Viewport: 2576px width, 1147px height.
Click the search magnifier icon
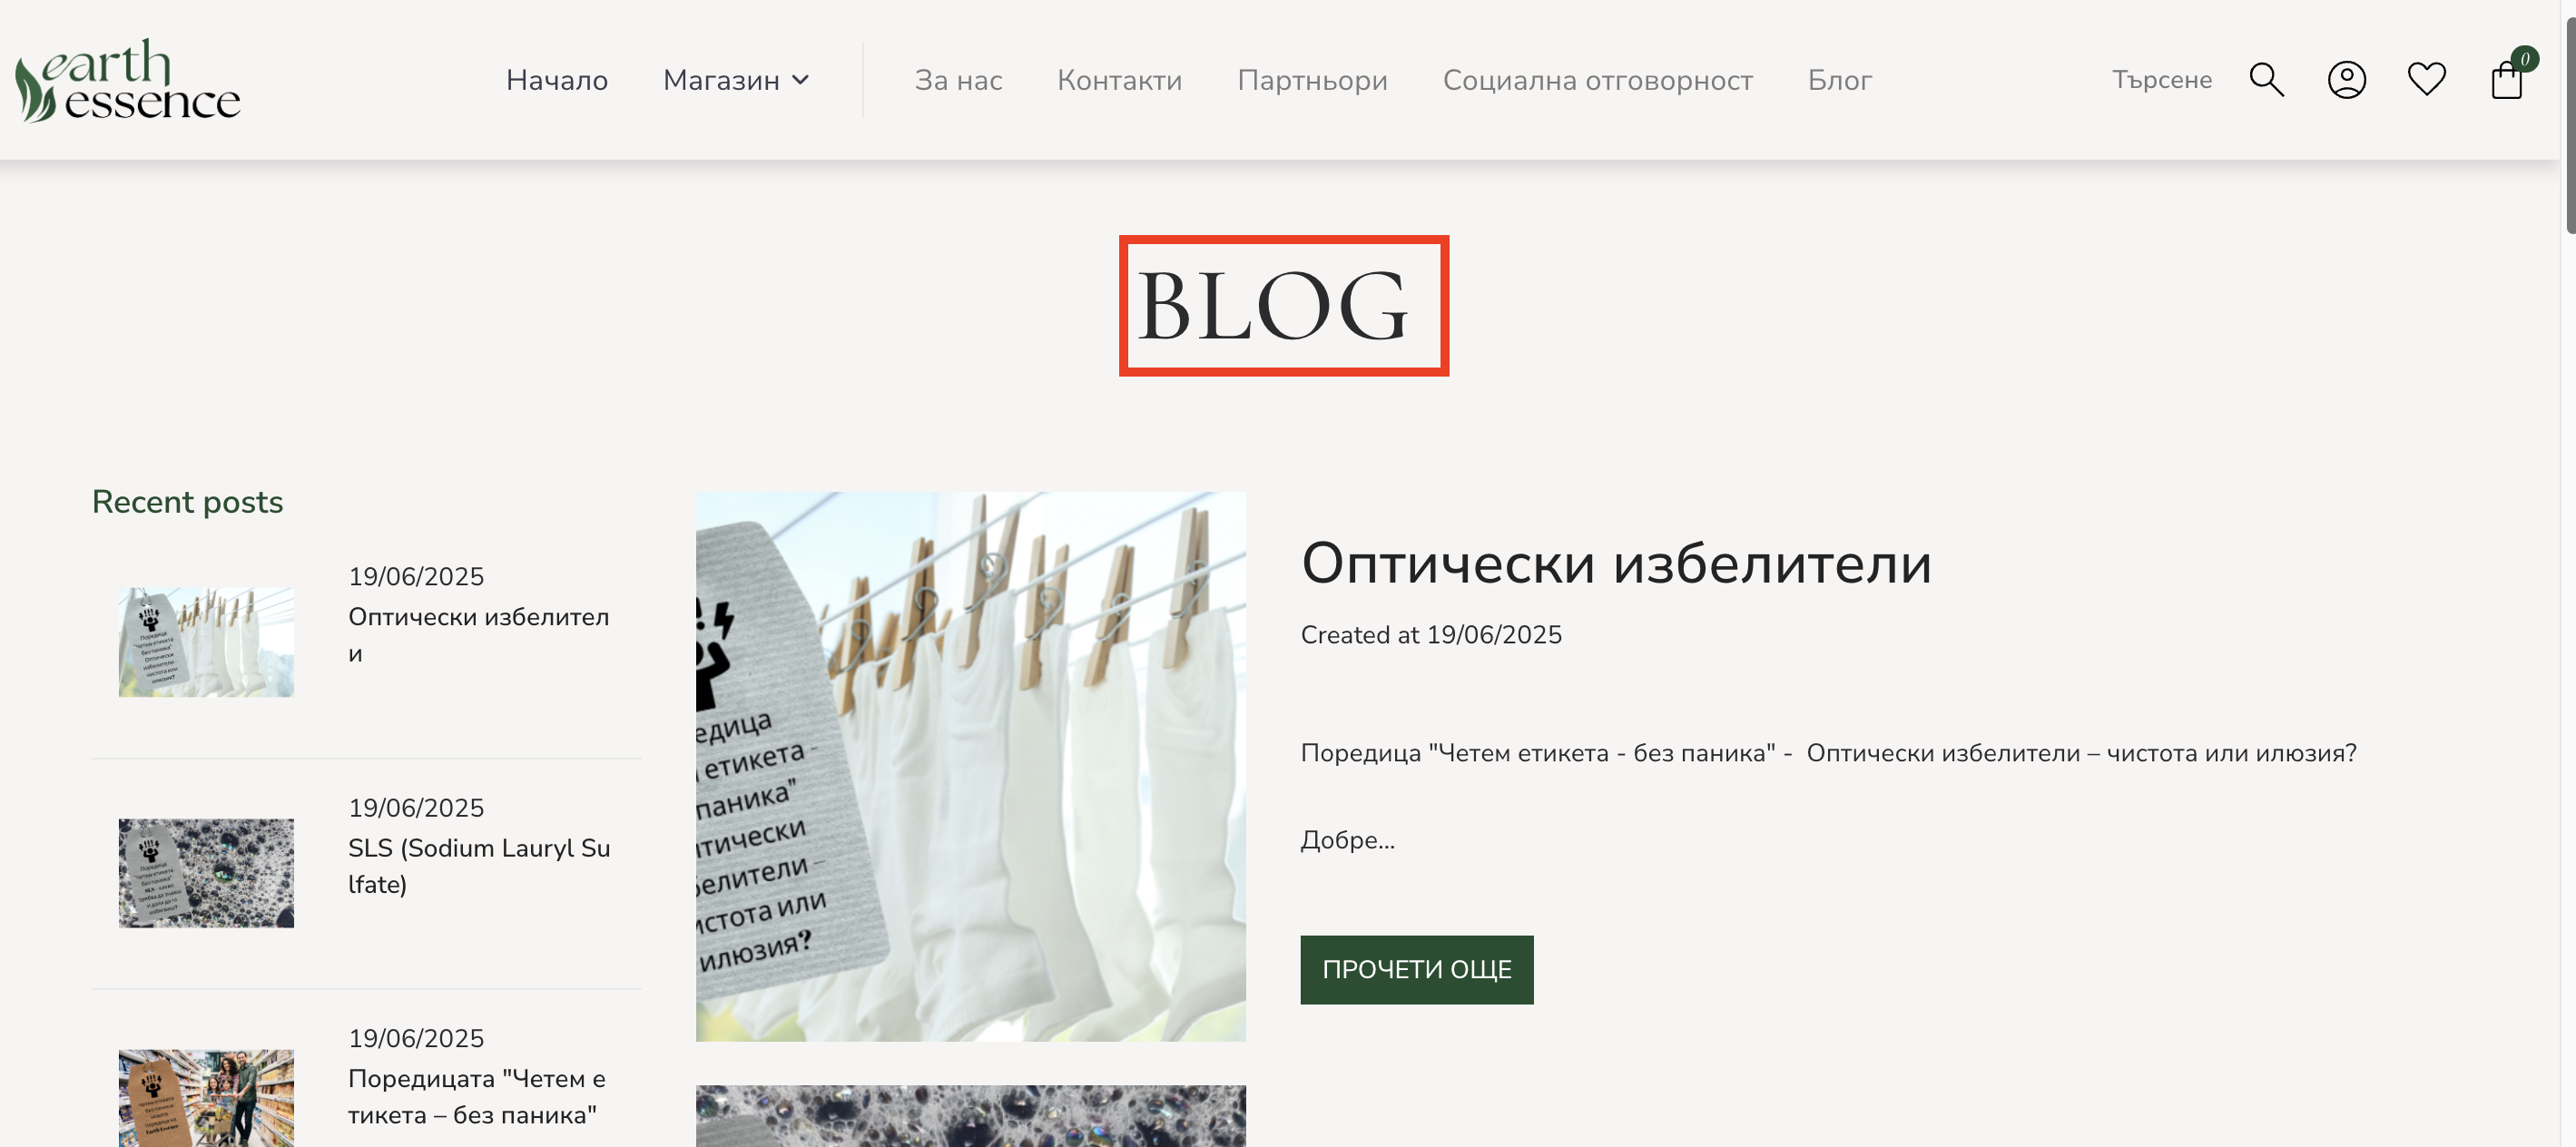point(2266,80)
